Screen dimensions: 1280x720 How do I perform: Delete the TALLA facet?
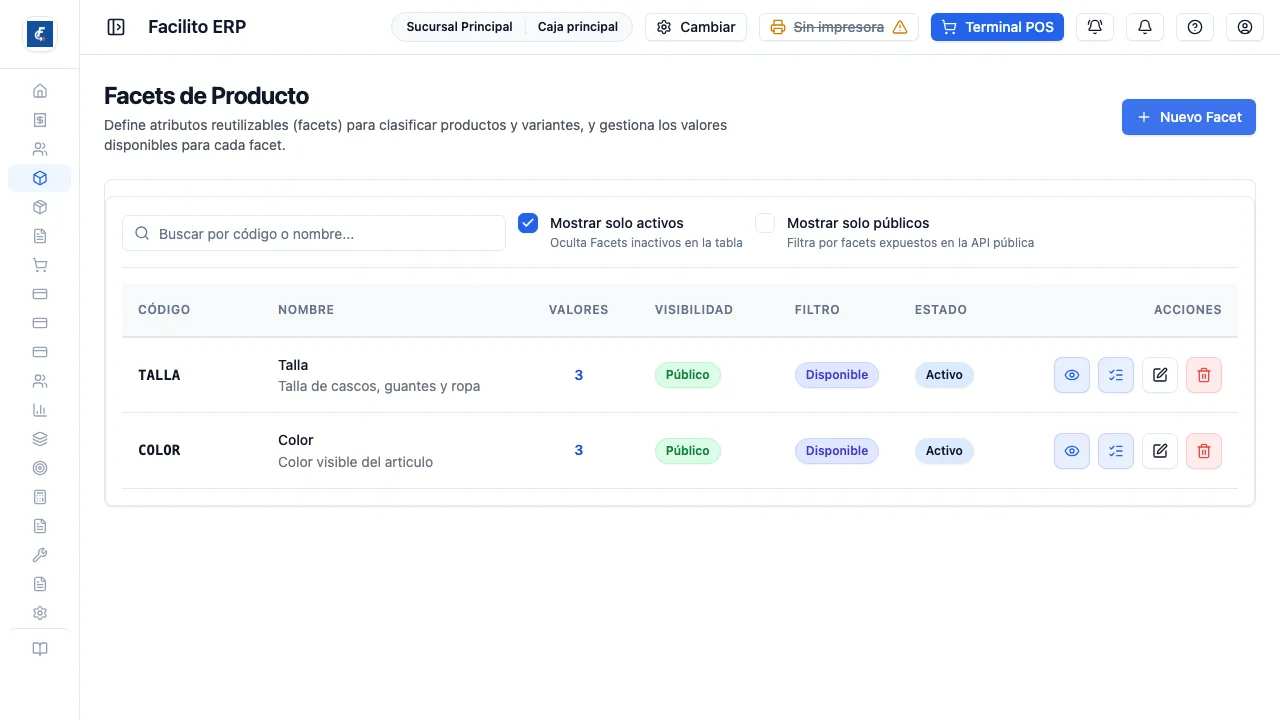click(1204, 375)
